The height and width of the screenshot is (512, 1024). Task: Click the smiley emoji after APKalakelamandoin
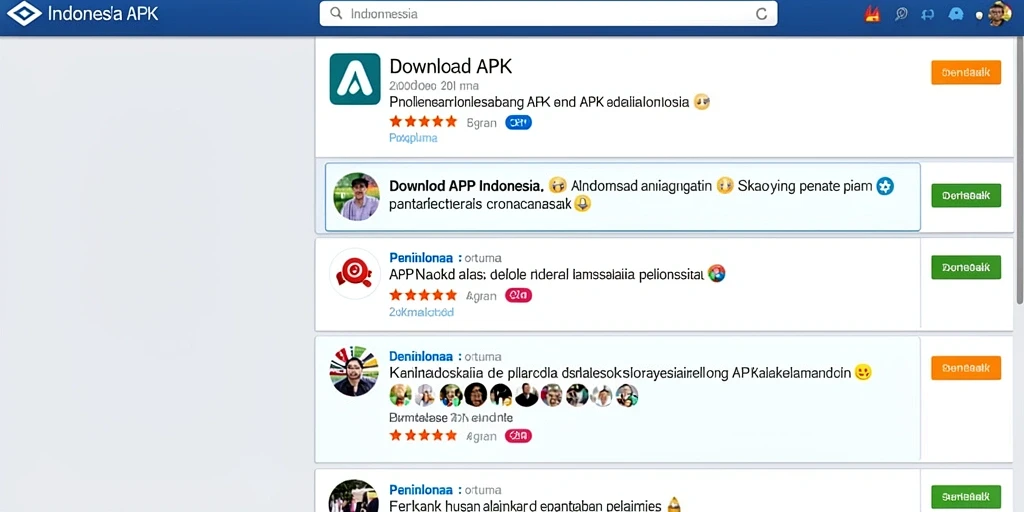click(863, 373)
